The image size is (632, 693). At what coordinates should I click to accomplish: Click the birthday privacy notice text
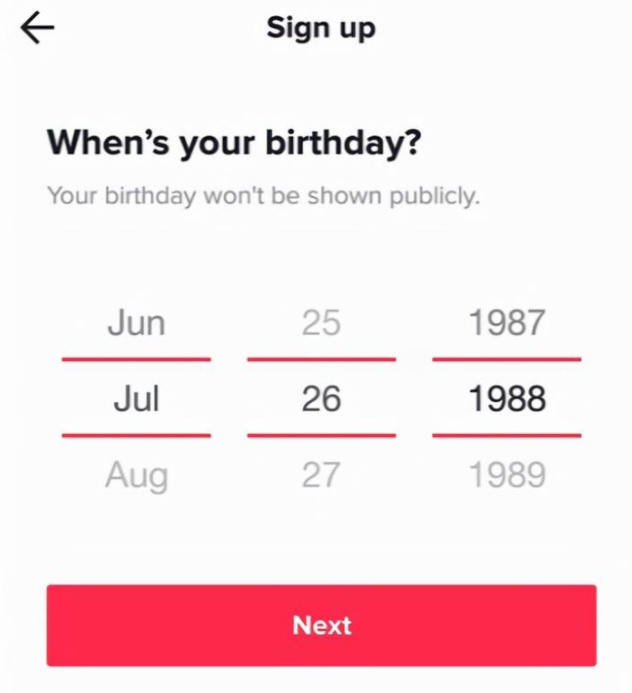[263, 195]
